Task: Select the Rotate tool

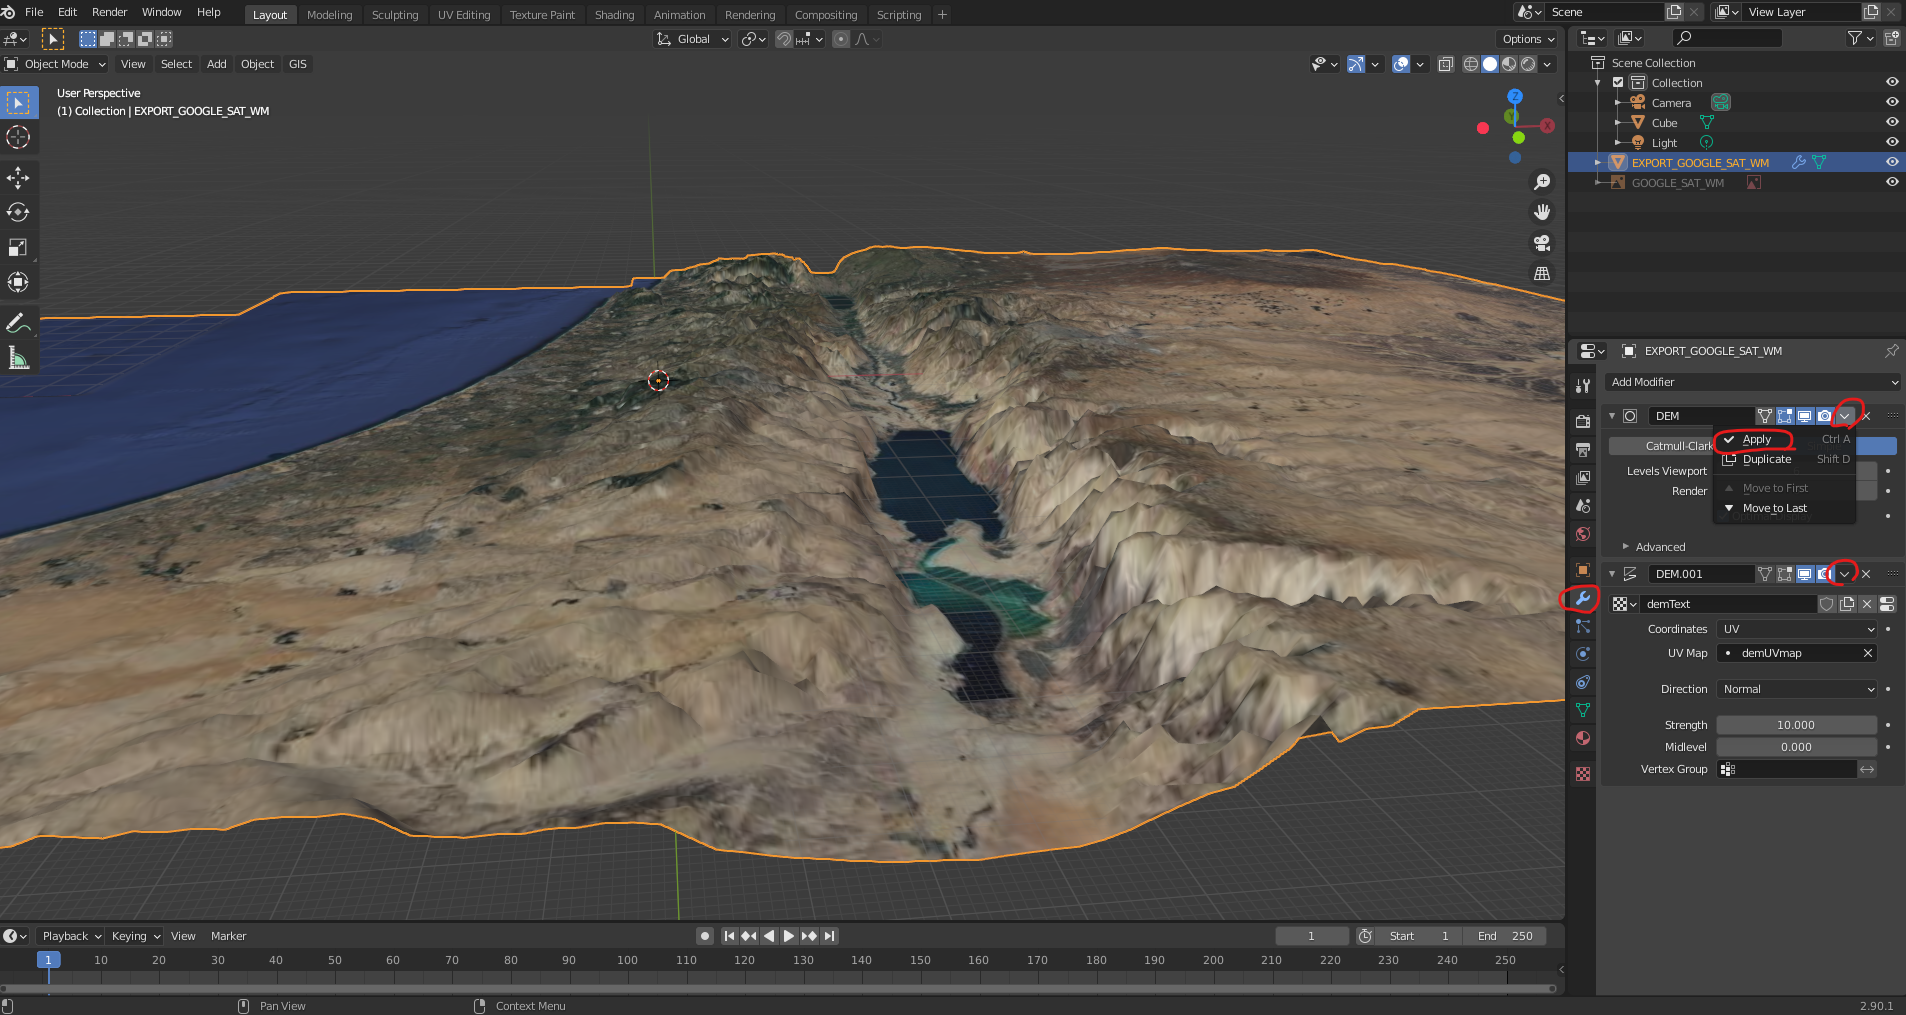Action: tap(18, 212)
